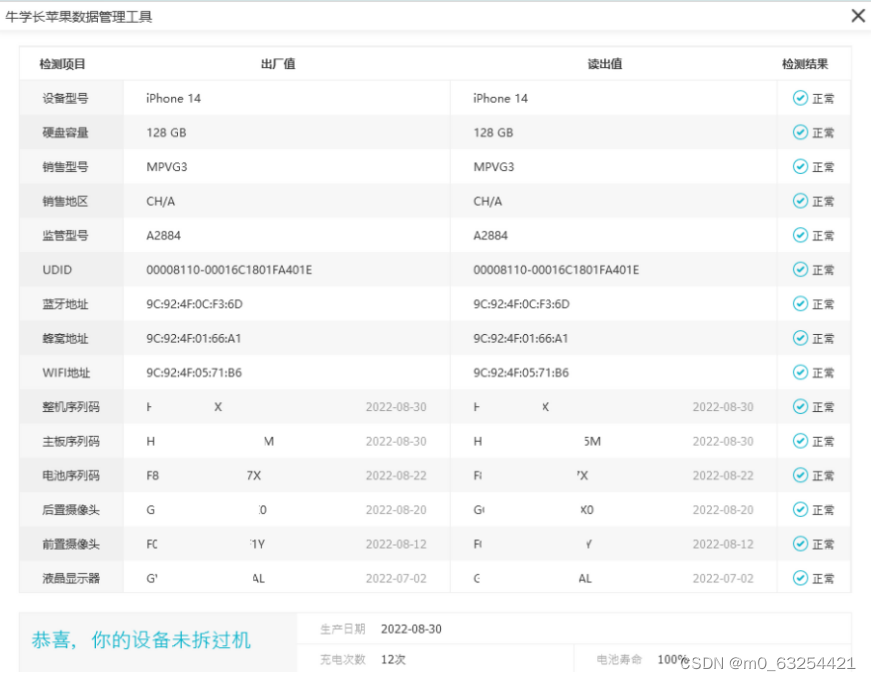Click the check icon in 设备型号 row

[x=800, y=98]
